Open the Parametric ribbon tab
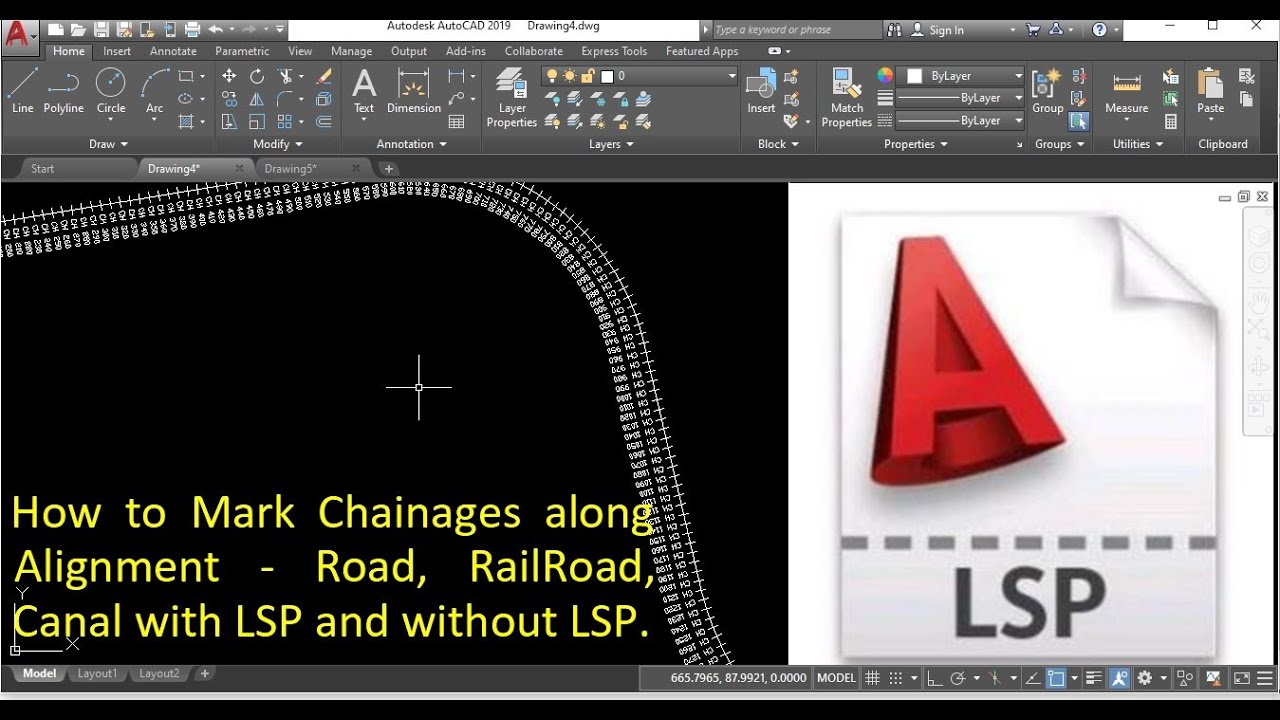1280x720 pixels. tap(242, 51)
